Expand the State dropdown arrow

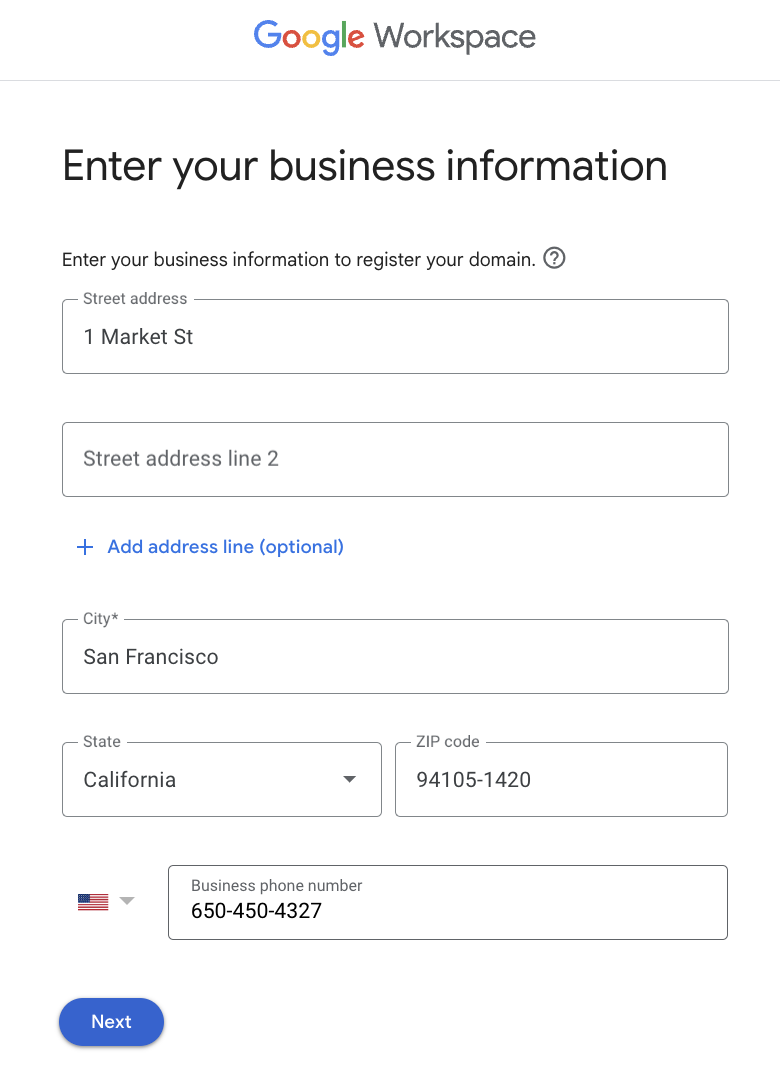tap(349, 780)
